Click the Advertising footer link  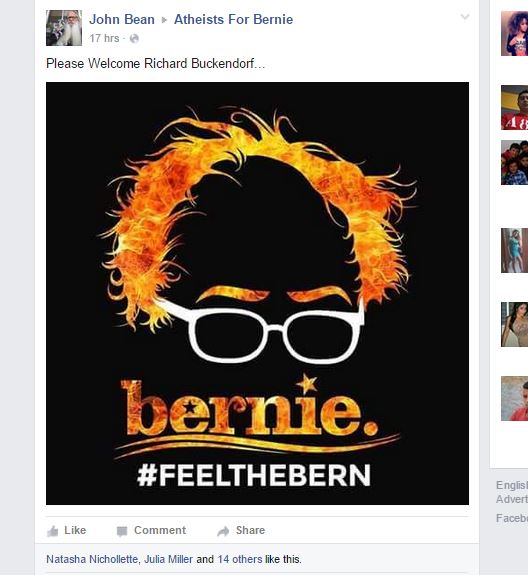tap(512, 499)
